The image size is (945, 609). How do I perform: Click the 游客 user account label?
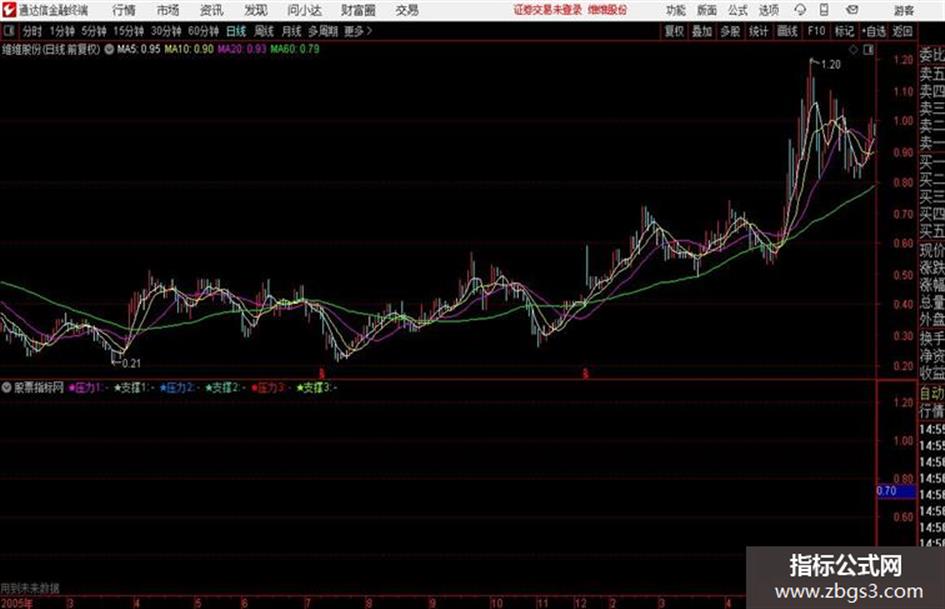click(903, 10)
